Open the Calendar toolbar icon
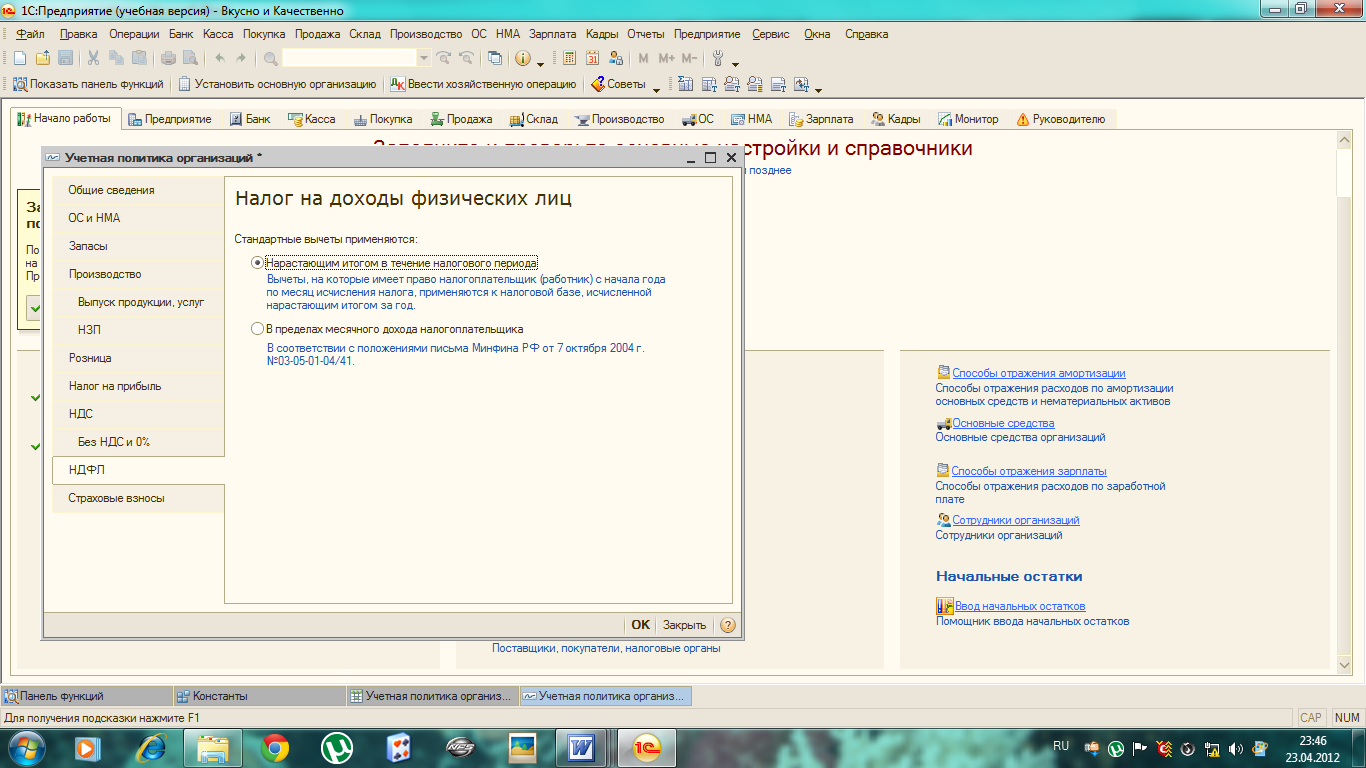Image resolution: width=1366 pixels, height=768 pixels. (593, 59)
